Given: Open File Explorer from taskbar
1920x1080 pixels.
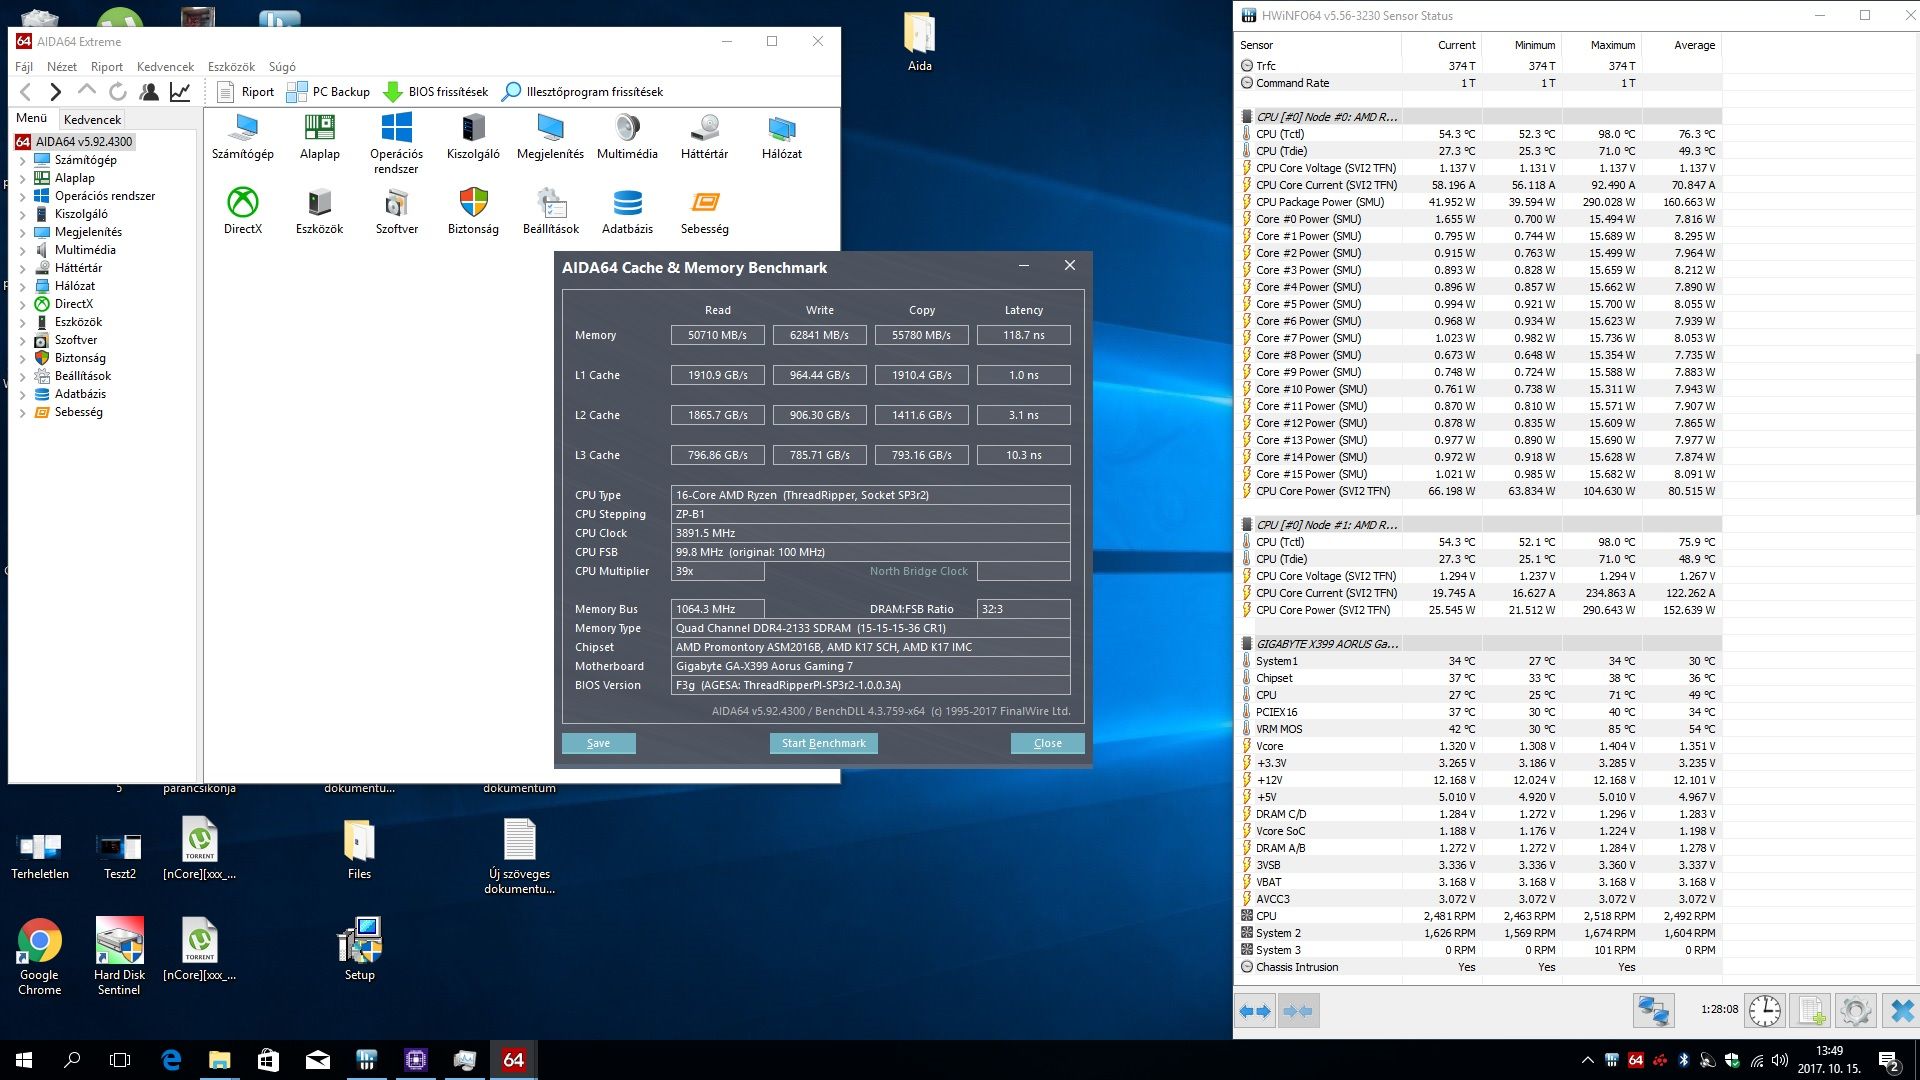Looking at the screenshot, I should click(220, 1060).
